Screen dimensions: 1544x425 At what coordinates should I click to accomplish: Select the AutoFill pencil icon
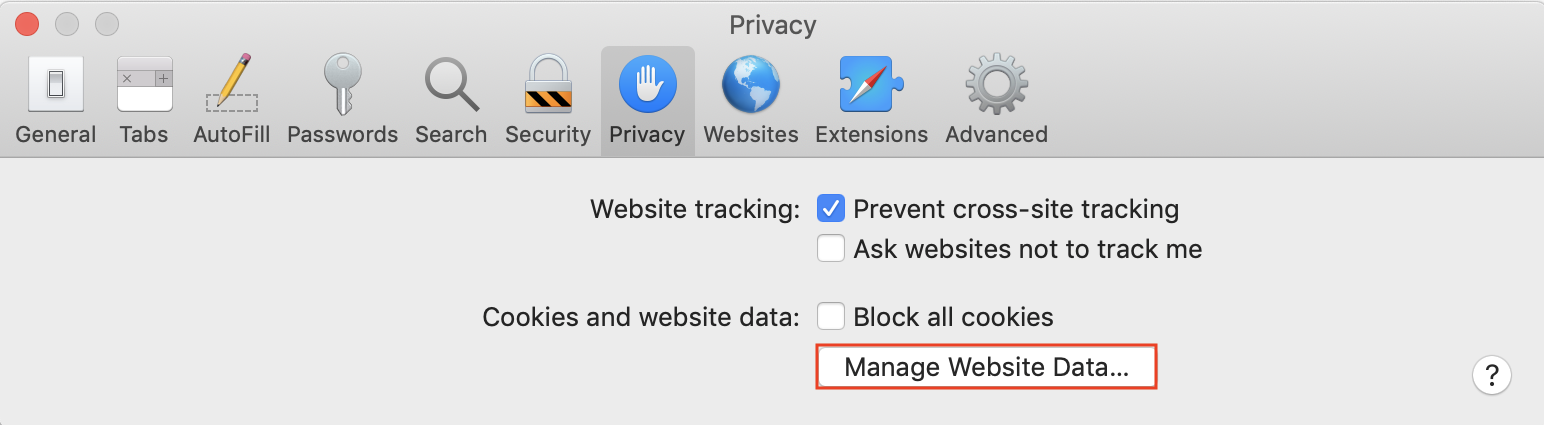point(232,84)
